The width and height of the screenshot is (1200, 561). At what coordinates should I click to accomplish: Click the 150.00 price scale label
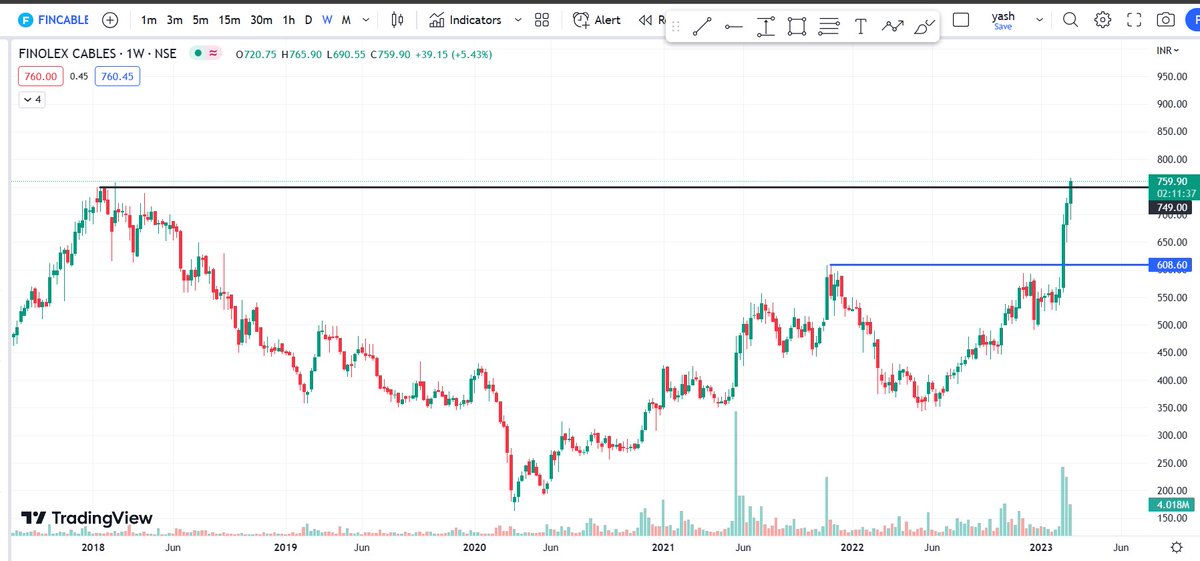tap(1171, 518)
